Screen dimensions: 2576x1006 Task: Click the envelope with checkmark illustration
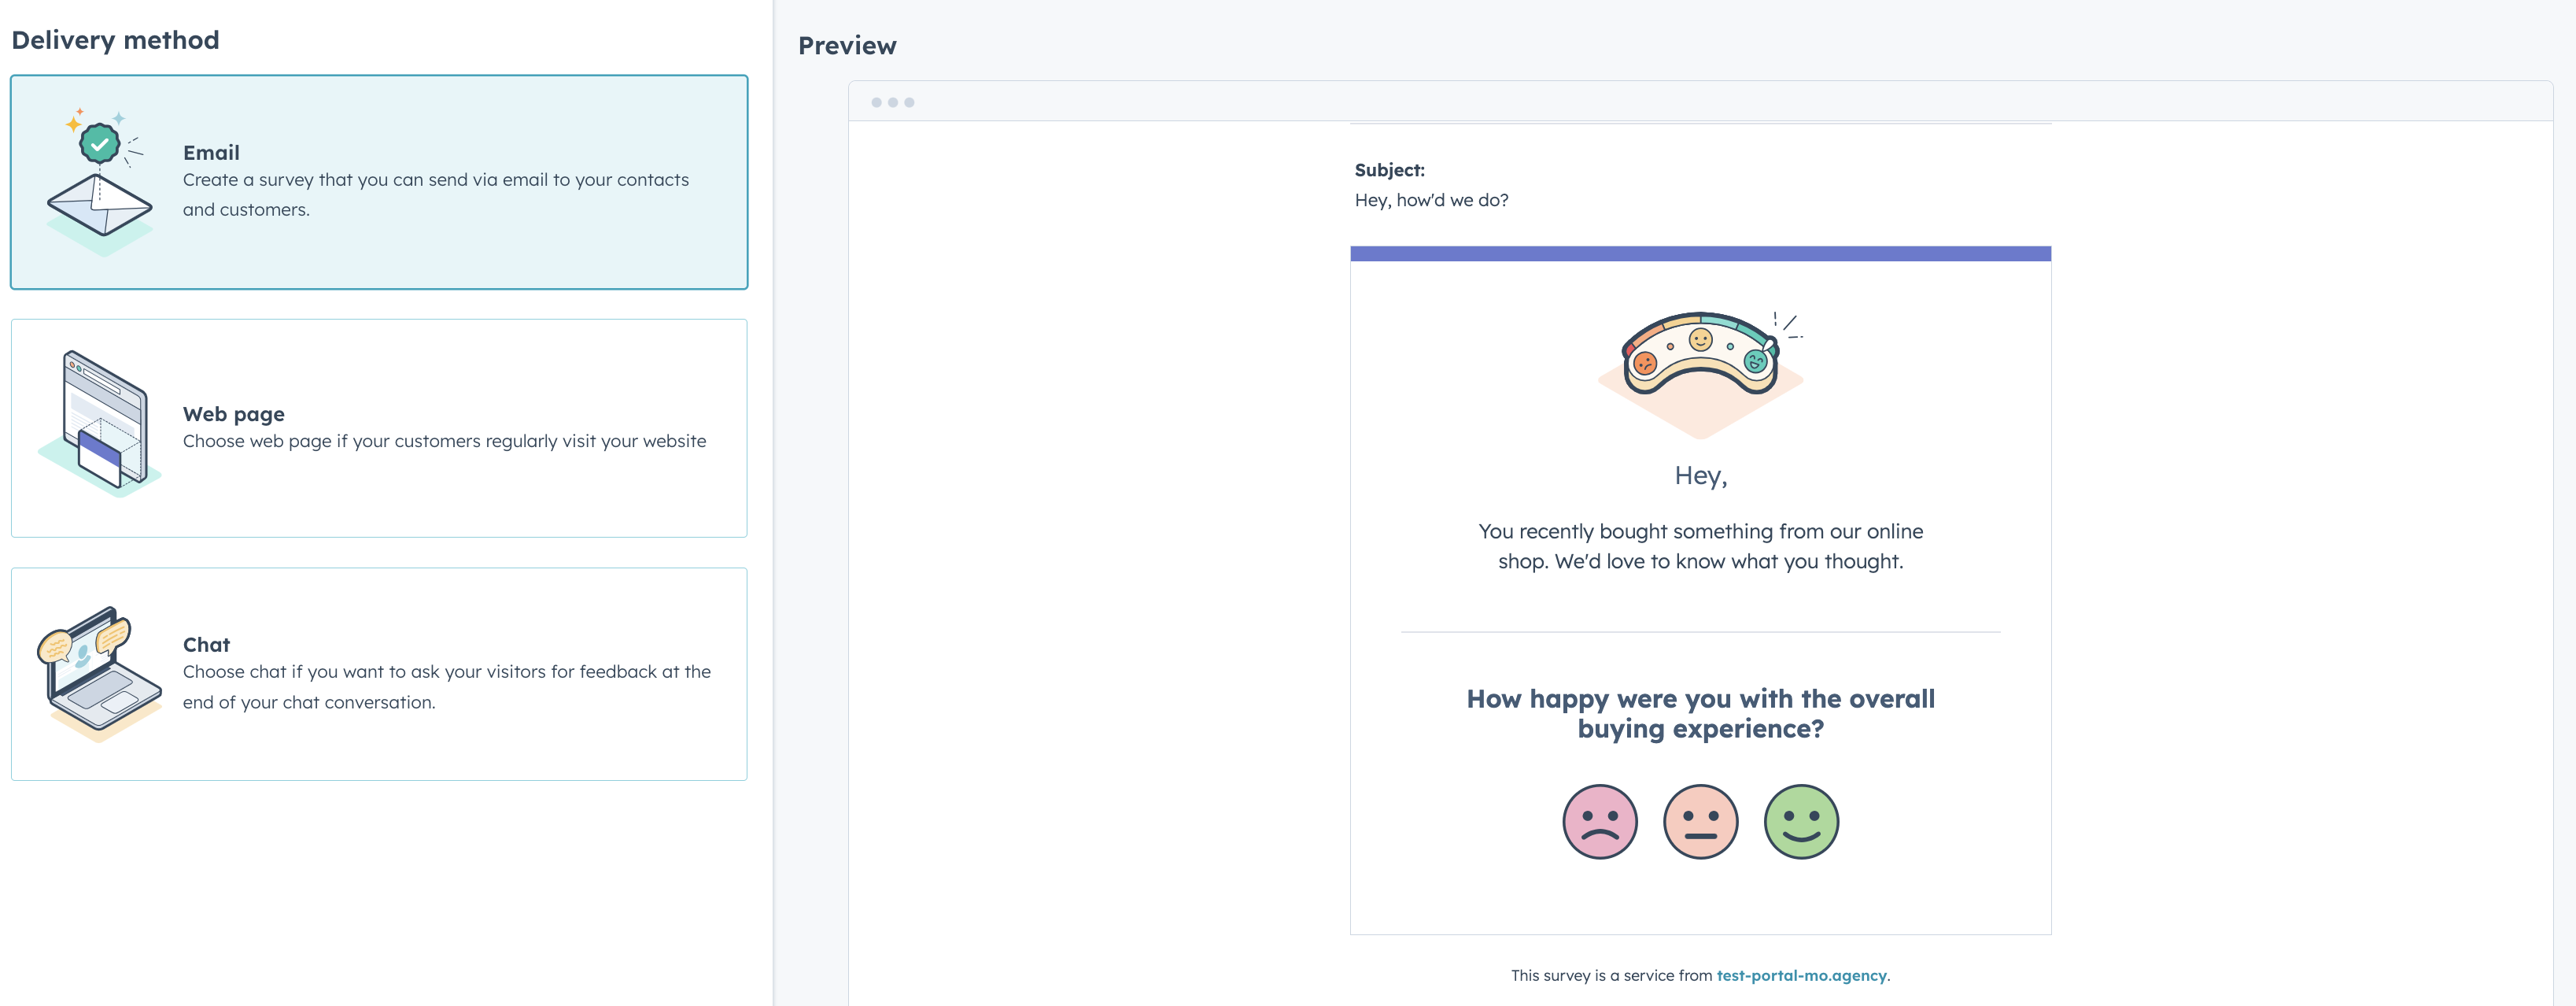100,182
